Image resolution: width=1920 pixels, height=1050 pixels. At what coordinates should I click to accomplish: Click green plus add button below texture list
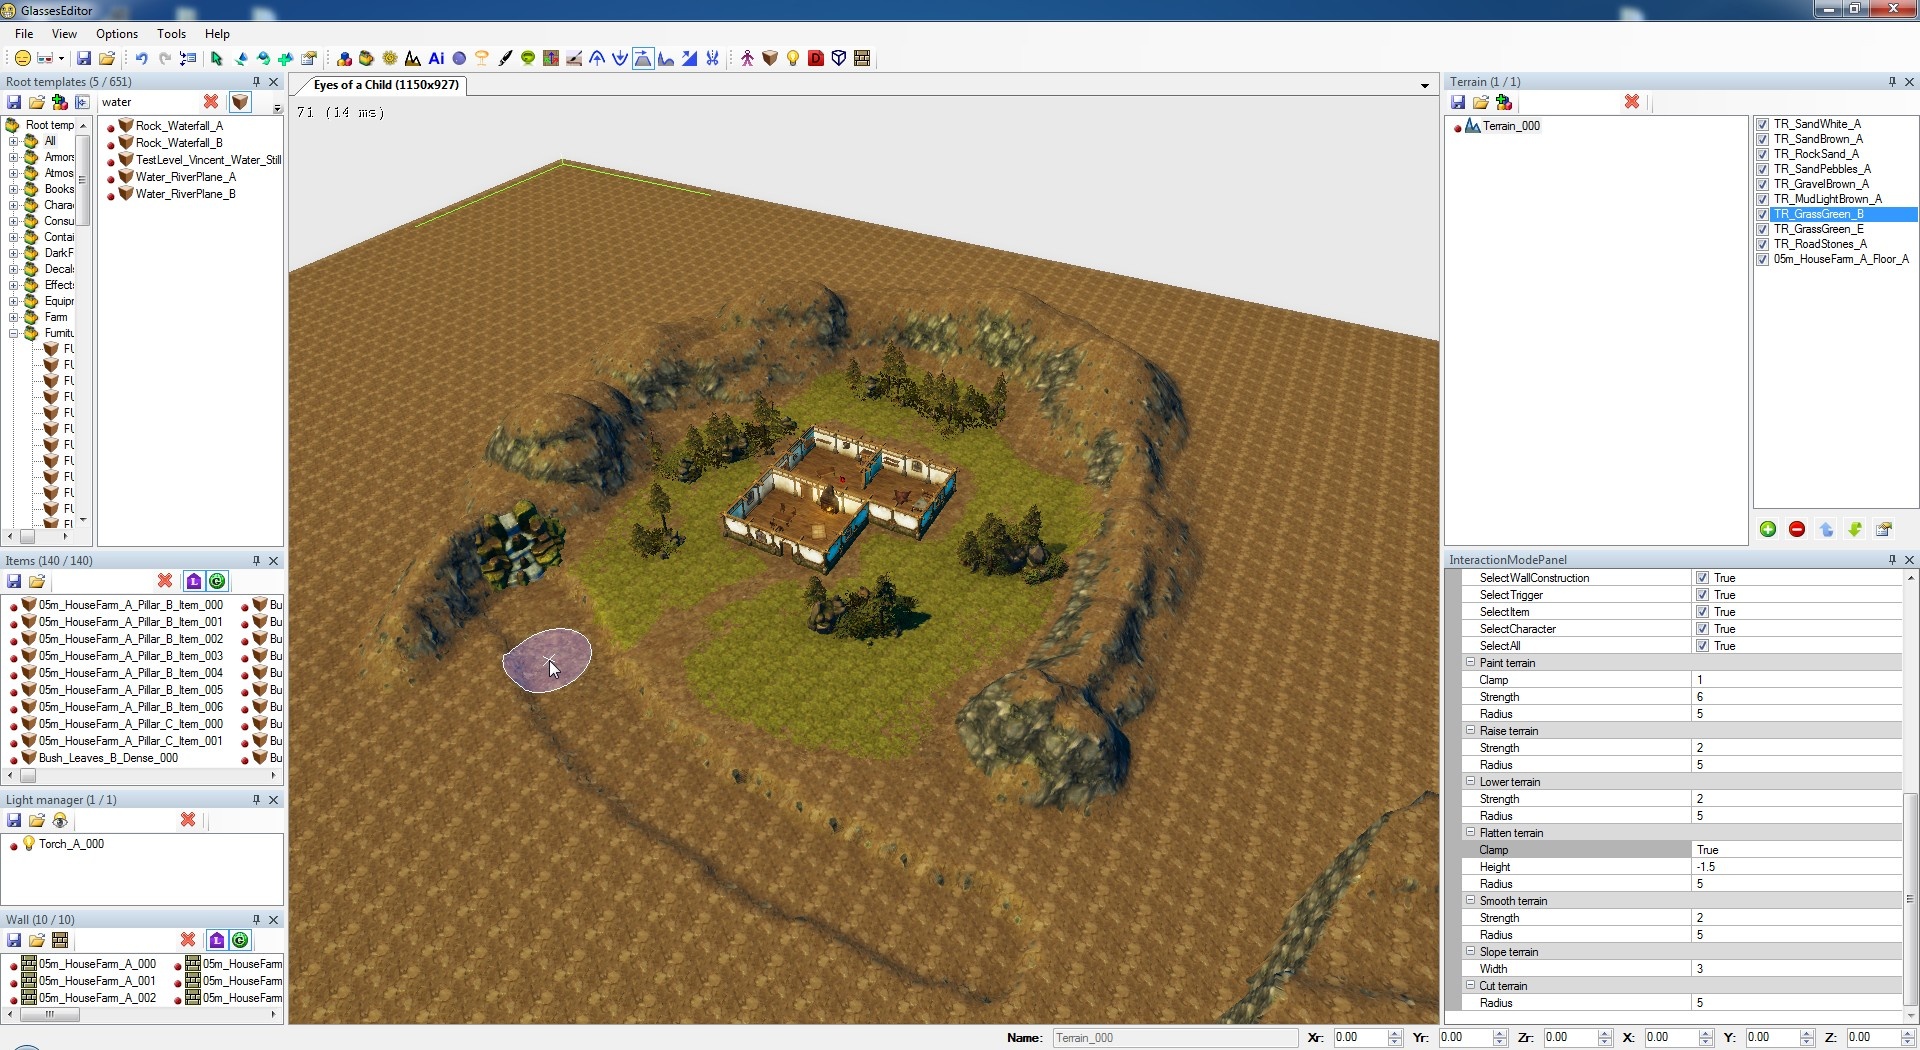(1768, 529)
